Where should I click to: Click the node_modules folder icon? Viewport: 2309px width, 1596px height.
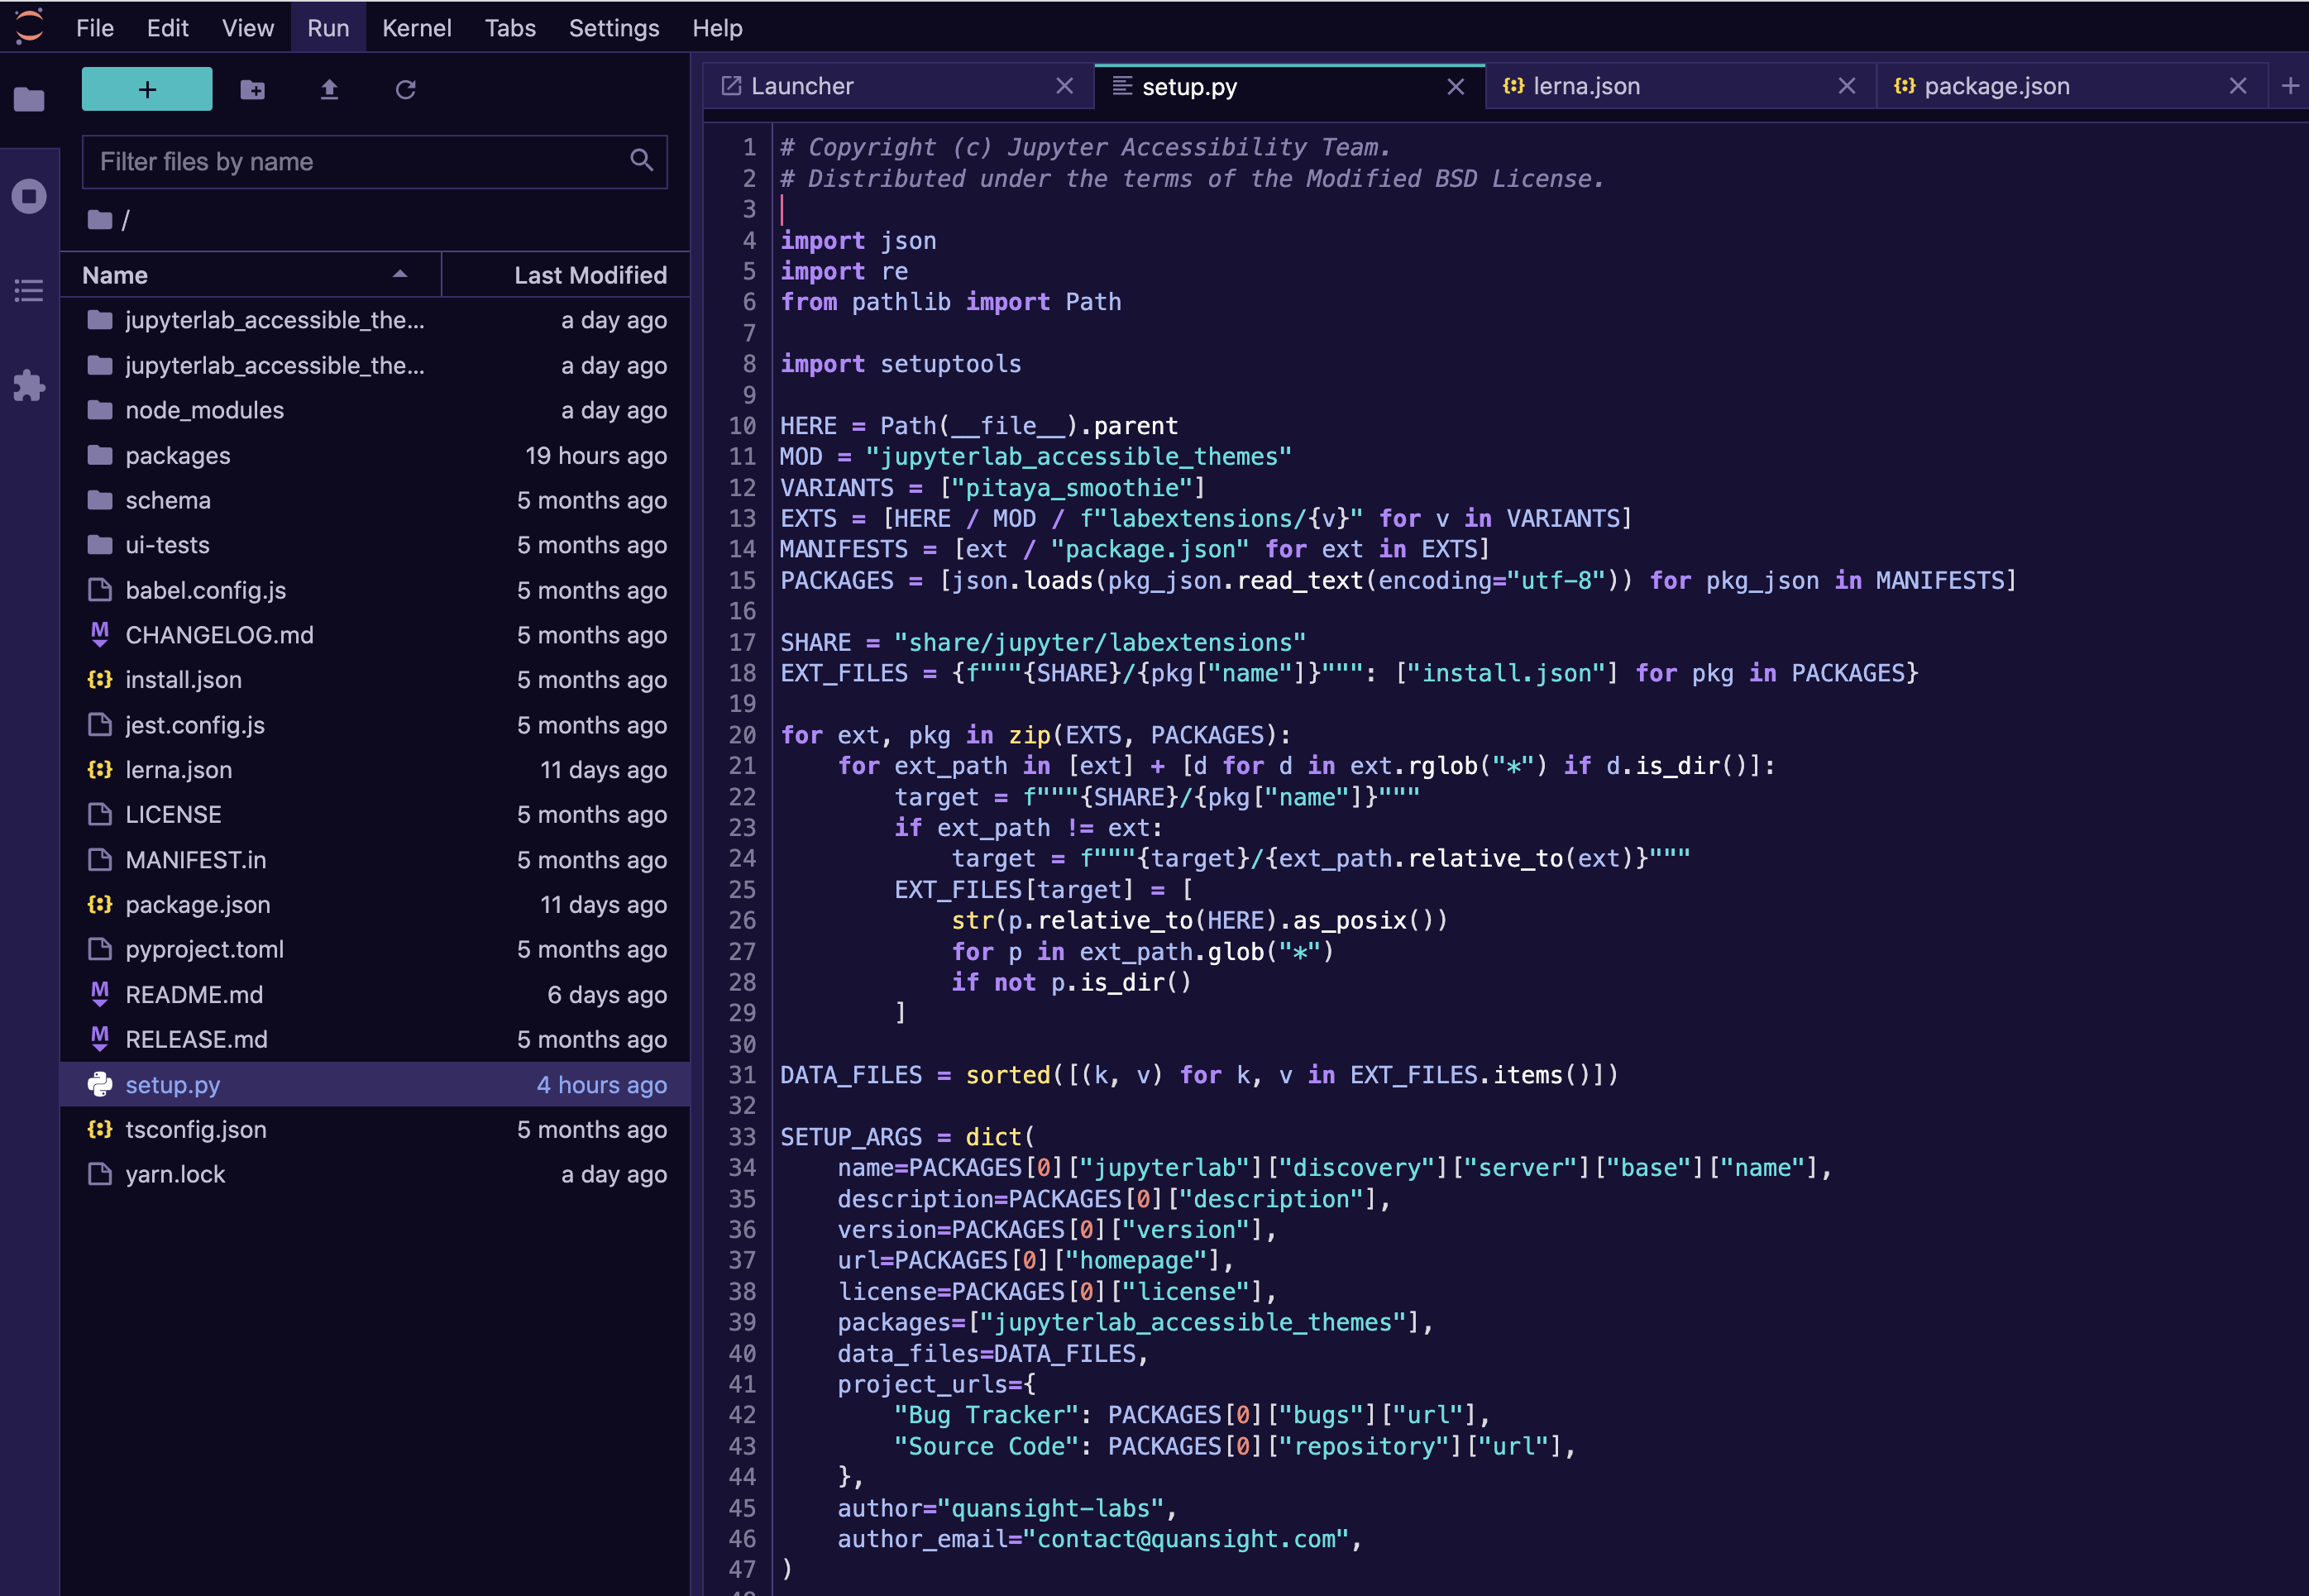[x=100, y=410]
